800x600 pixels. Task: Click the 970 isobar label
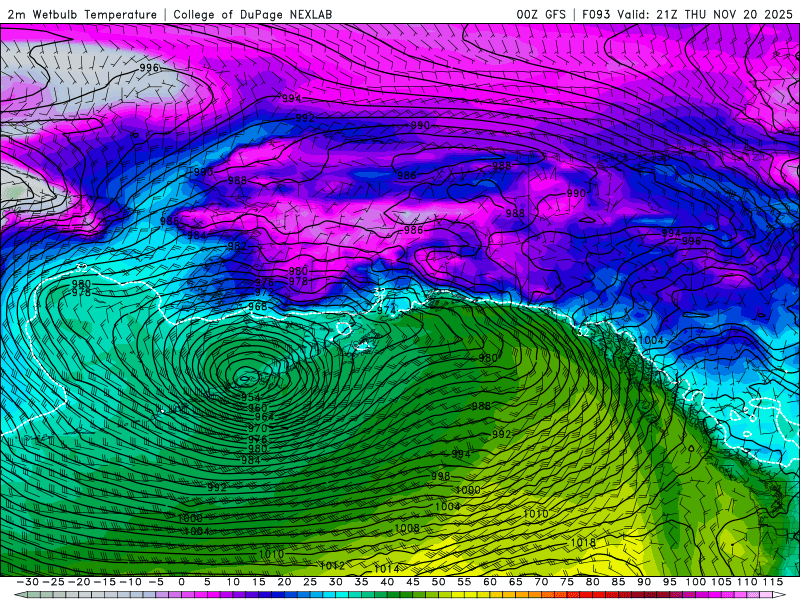(x=258, y=428)
